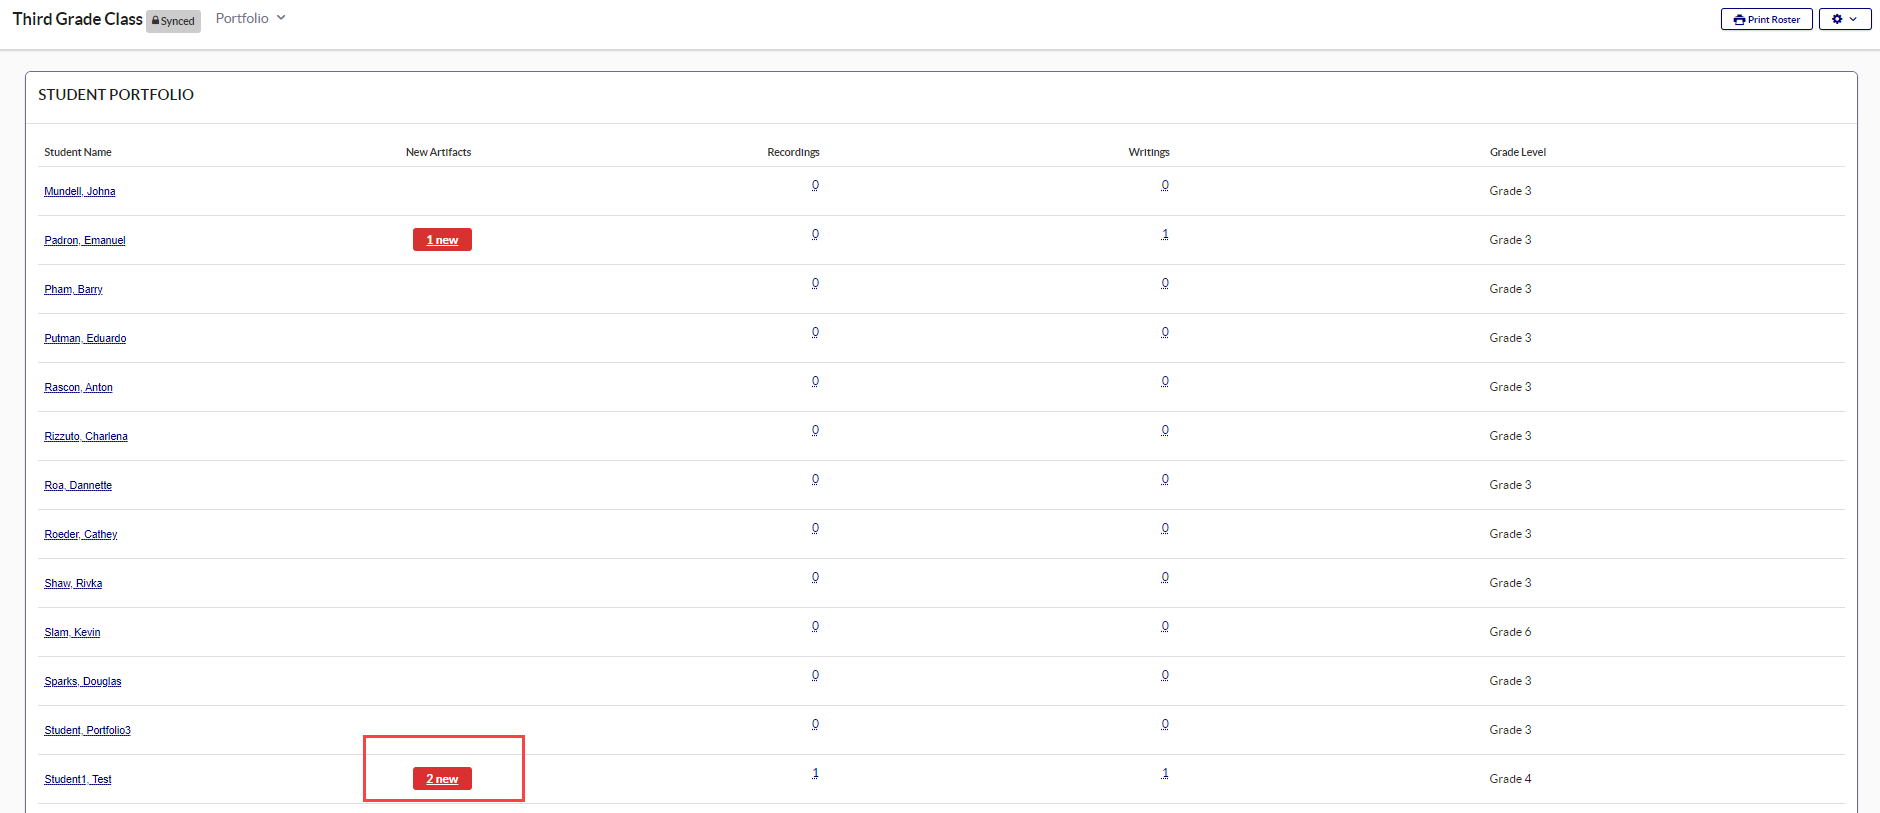1880x813 pixels.
Task: Open Roa, Dannette's portfolio
Action: click(x=78, y=485)
